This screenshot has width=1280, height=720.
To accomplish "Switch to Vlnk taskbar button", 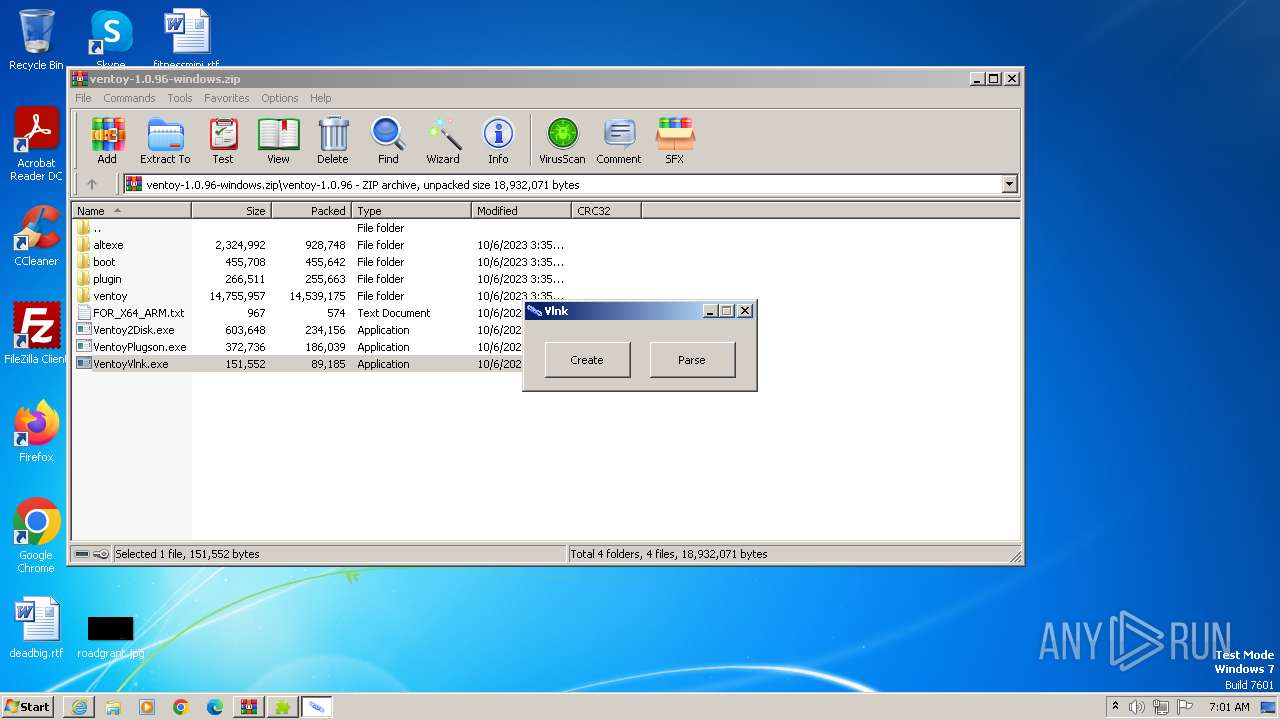I will 317,707.
